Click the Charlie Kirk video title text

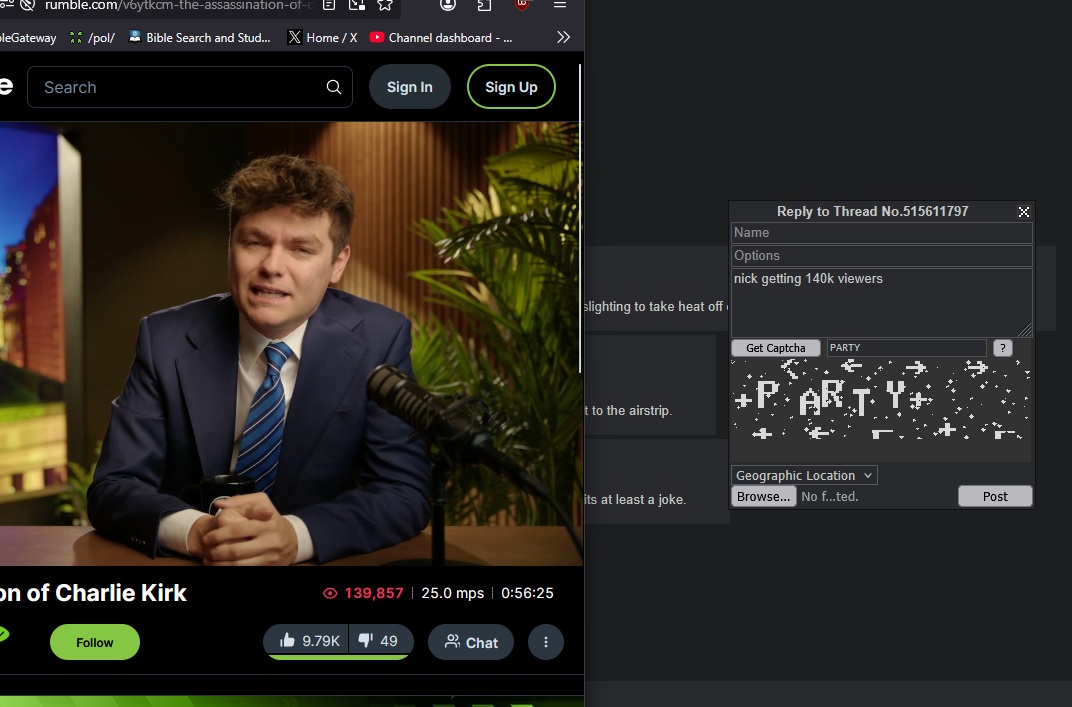[93, 593]
